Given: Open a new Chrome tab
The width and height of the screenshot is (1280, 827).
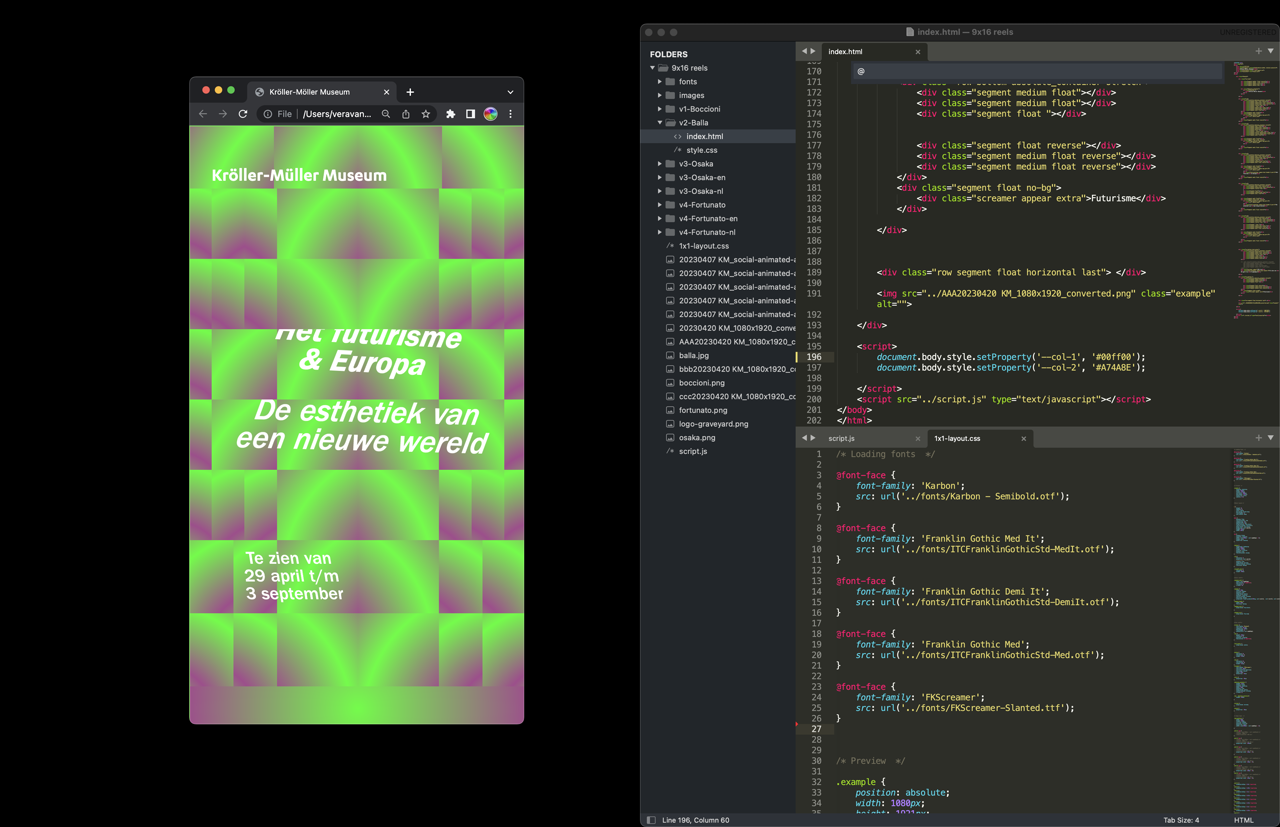Looking at the screenshot, I should [x=410, y=92].
